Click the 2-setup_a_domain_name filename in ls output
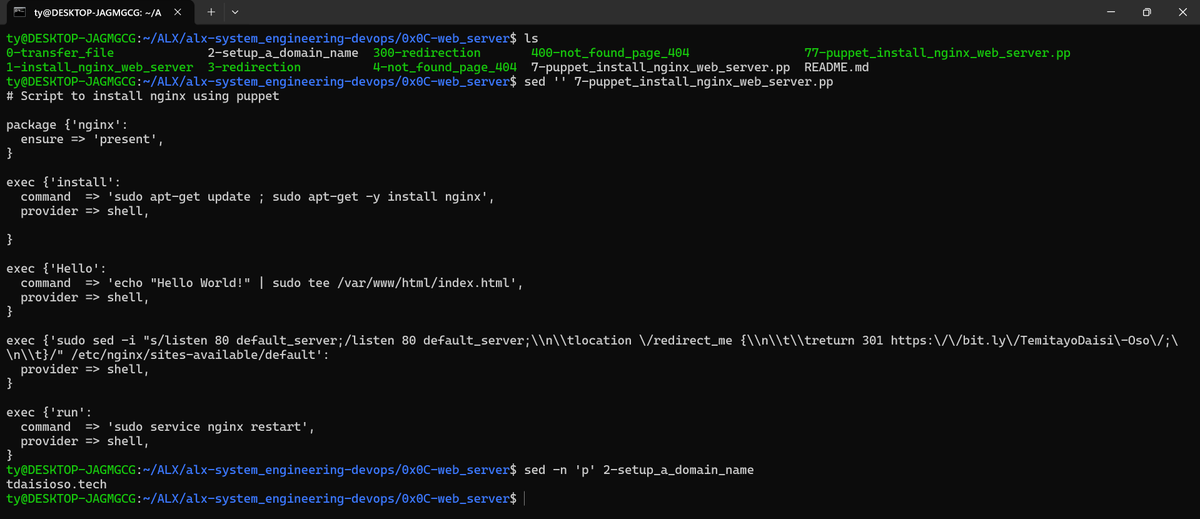 pyautogui.click(x=283, y=52)
